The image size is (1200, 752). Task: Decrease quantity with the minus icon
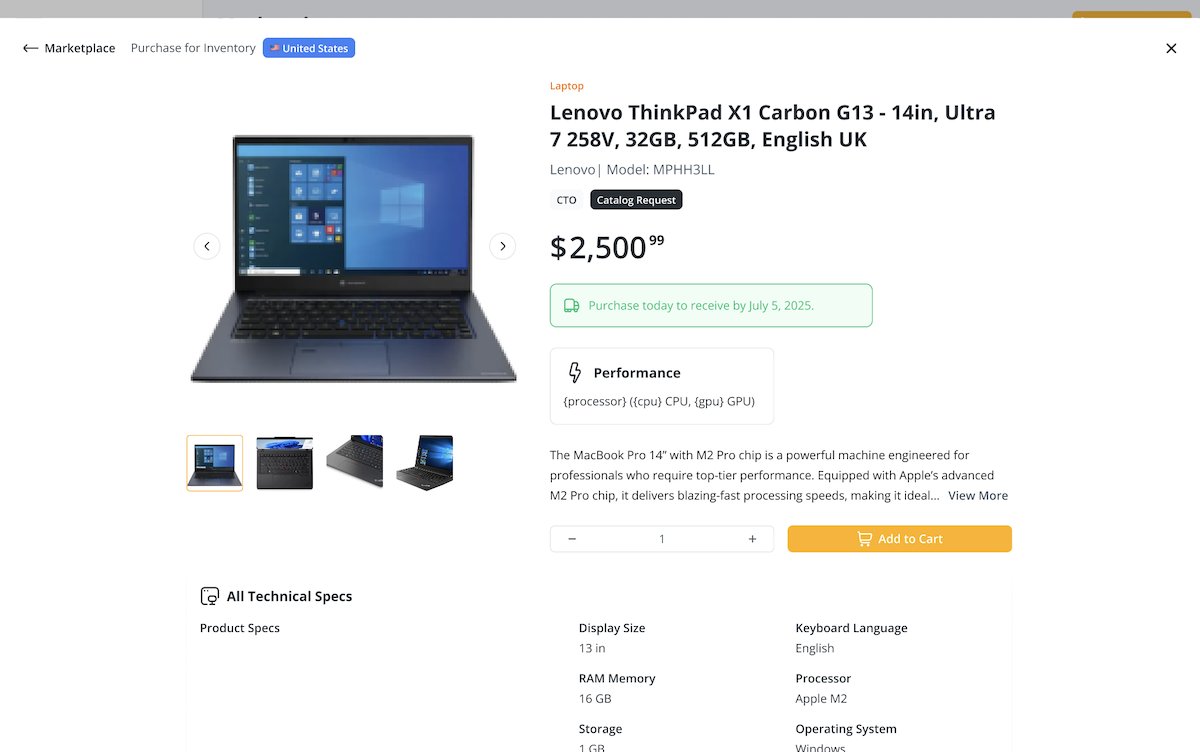(x=572, y=539)
